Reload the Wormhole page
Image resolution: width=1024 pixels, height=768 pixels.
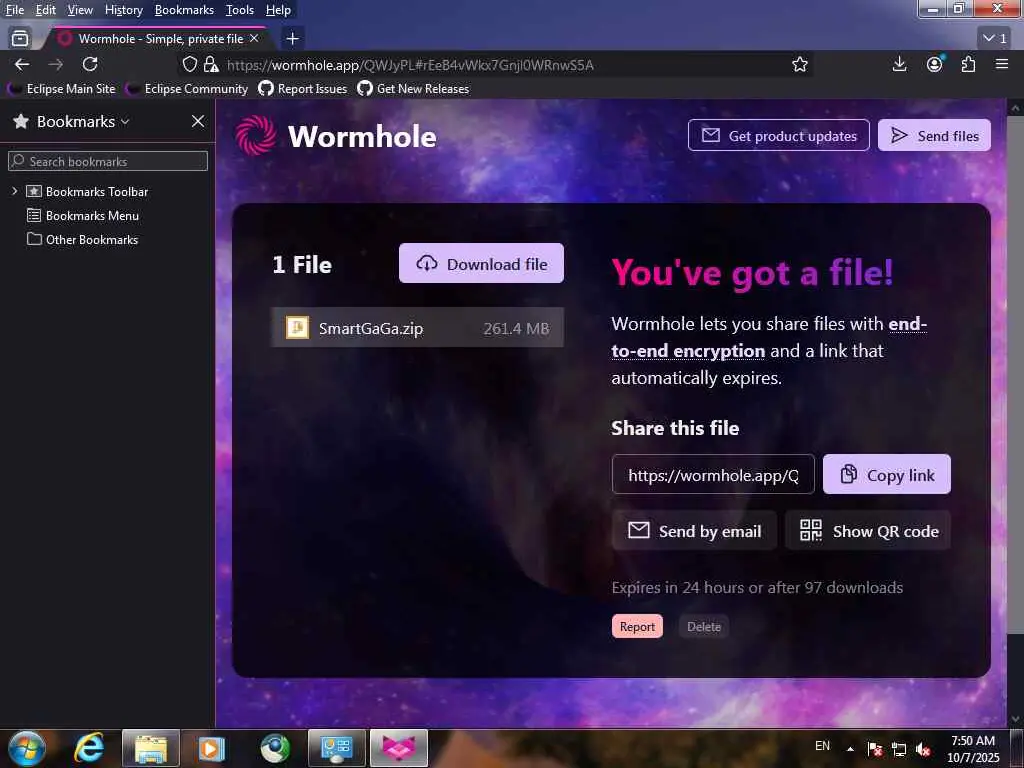pyautogui.click(x=90, y=64)
